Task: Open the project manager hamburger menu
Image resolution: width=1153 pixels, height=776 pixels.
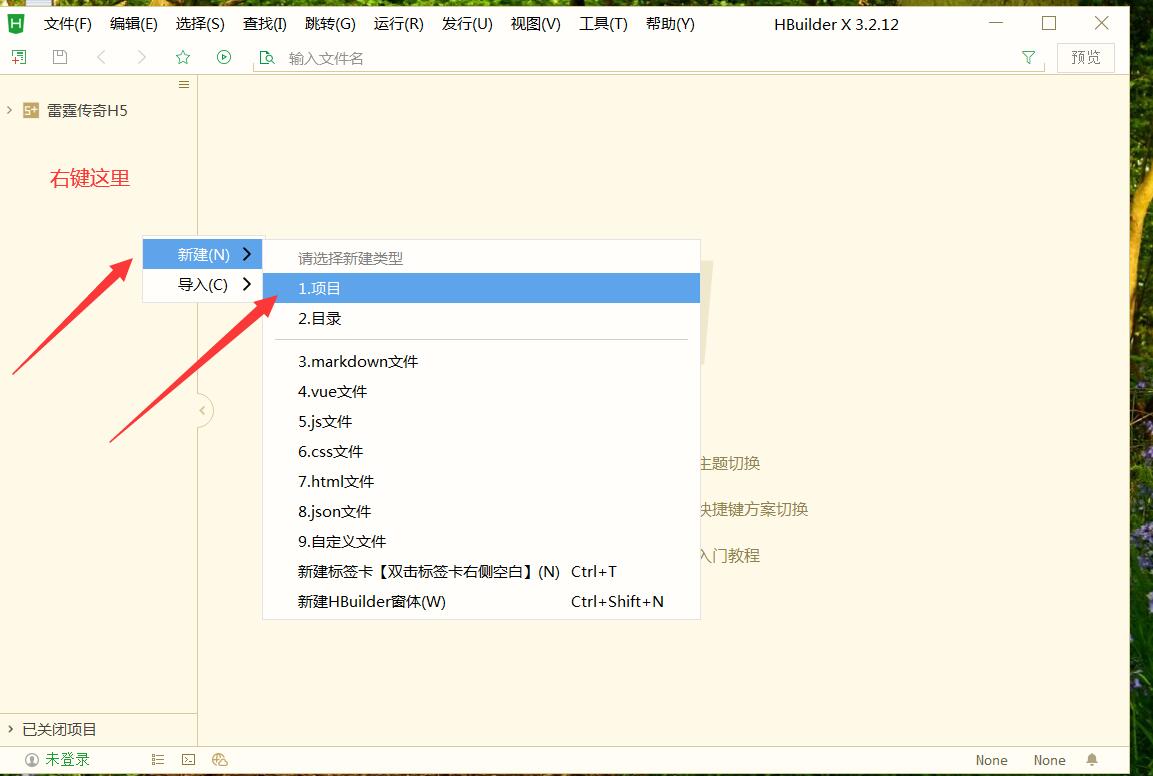Action: pyautogui.click(x=184, y=85)
